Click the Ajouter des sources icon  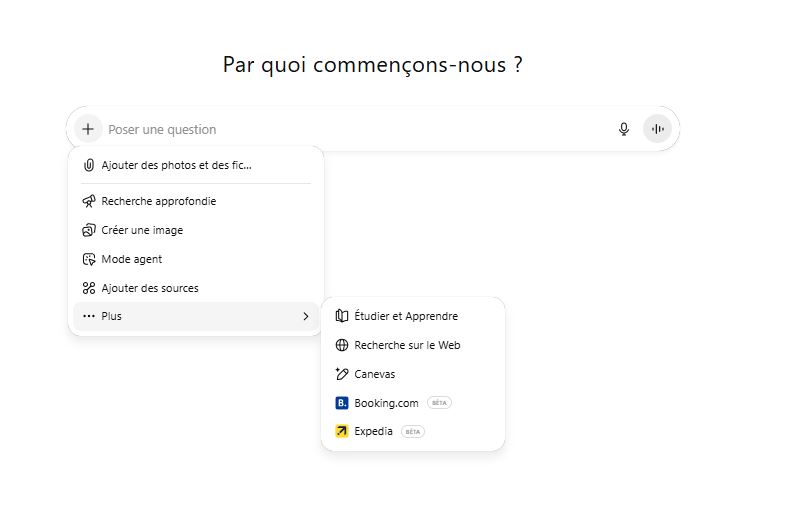click(x=89, y=288)
